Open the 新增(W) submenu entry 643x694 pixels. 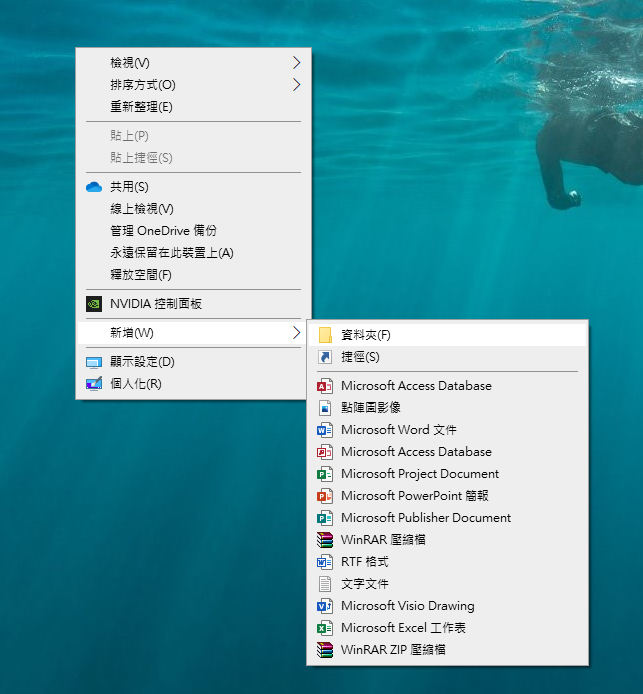click(x=193, y=333)
